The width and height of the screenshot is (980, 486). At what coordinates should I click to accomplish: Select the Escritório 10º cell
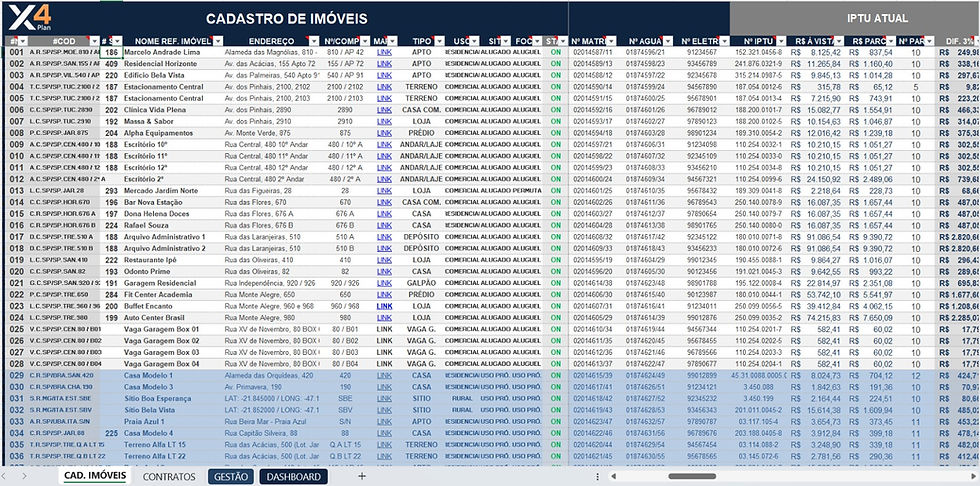pyautogui.click(x=172, y=144)
